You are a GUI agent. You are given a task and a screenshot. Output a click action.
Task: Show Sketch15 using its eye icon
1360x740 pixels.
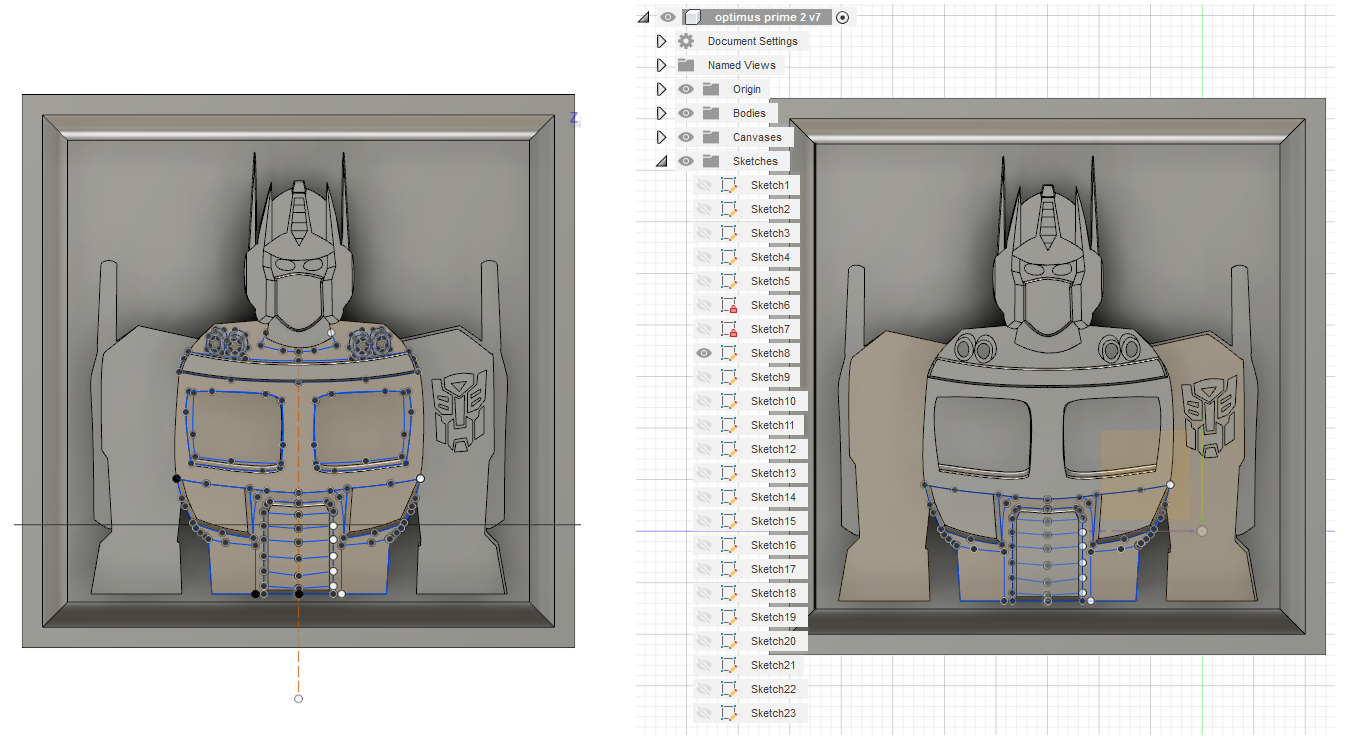704,521
